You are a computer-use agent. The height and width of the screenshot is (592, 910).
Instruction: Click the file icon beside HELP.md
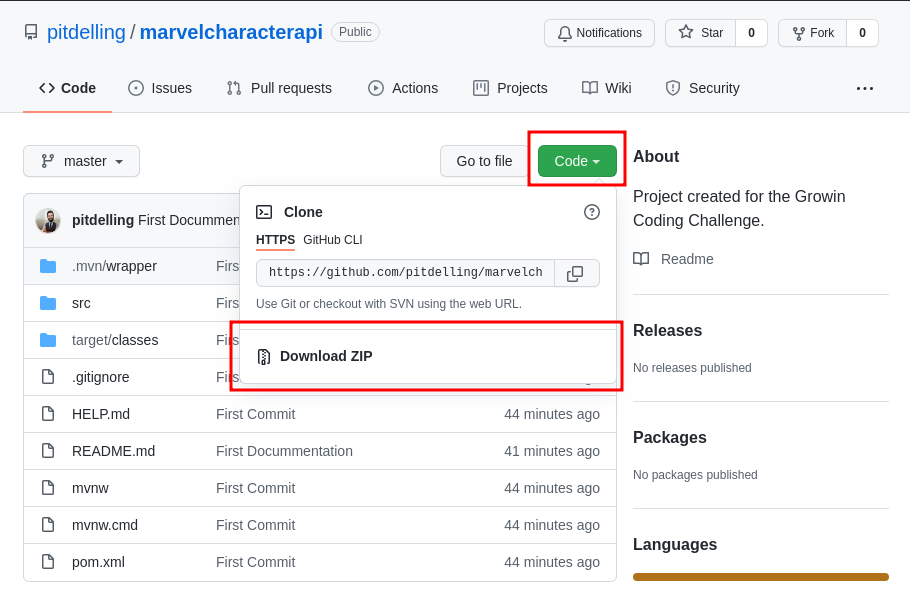coord(48,414)
